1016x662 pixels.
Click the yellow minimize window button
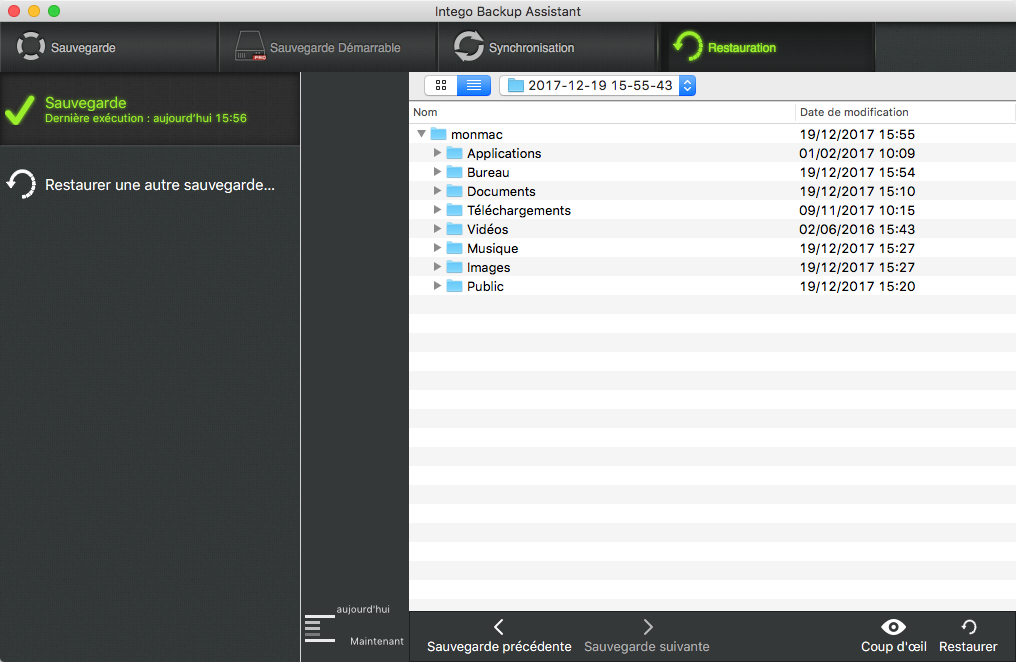pos(34,11)
